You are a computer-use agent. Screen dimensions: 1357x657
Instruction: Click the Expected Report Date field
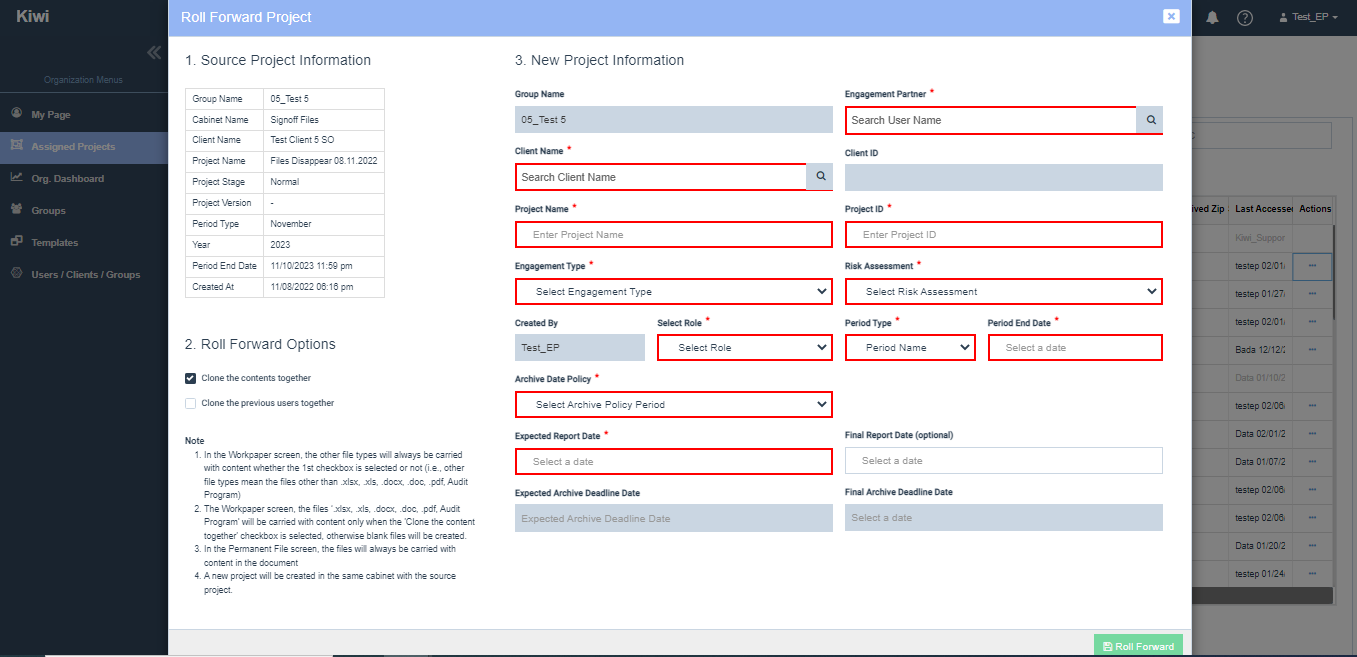673,461
